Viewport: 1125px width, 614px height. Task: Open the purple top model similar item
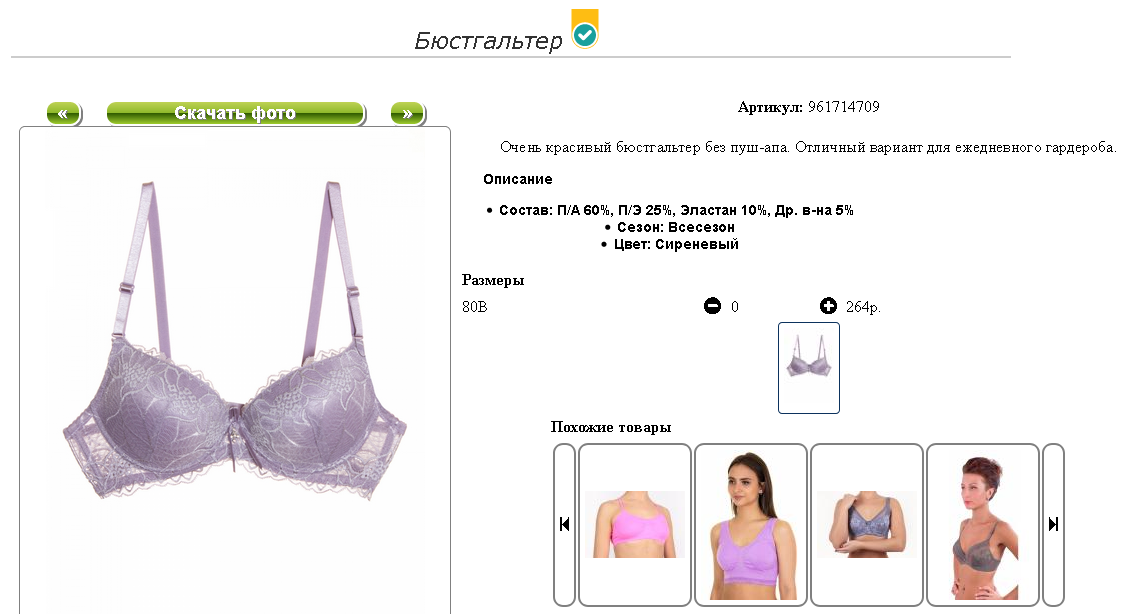(x=750, y=524)
